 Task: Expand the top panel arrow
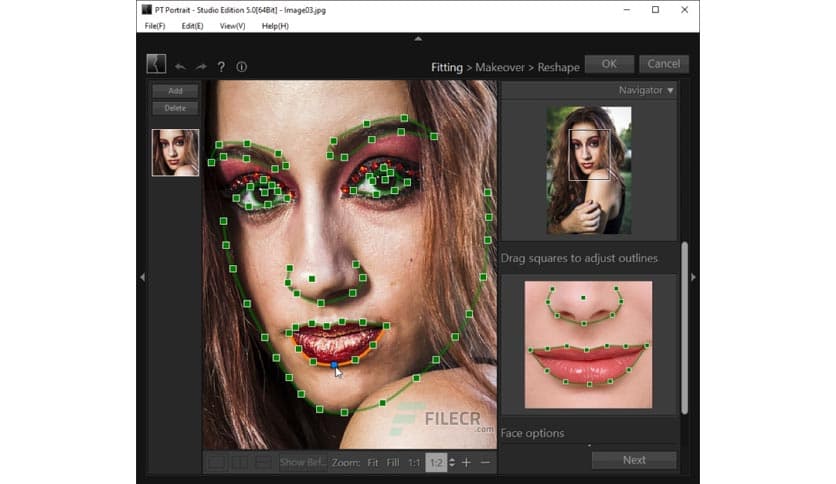tap(418, 39)
